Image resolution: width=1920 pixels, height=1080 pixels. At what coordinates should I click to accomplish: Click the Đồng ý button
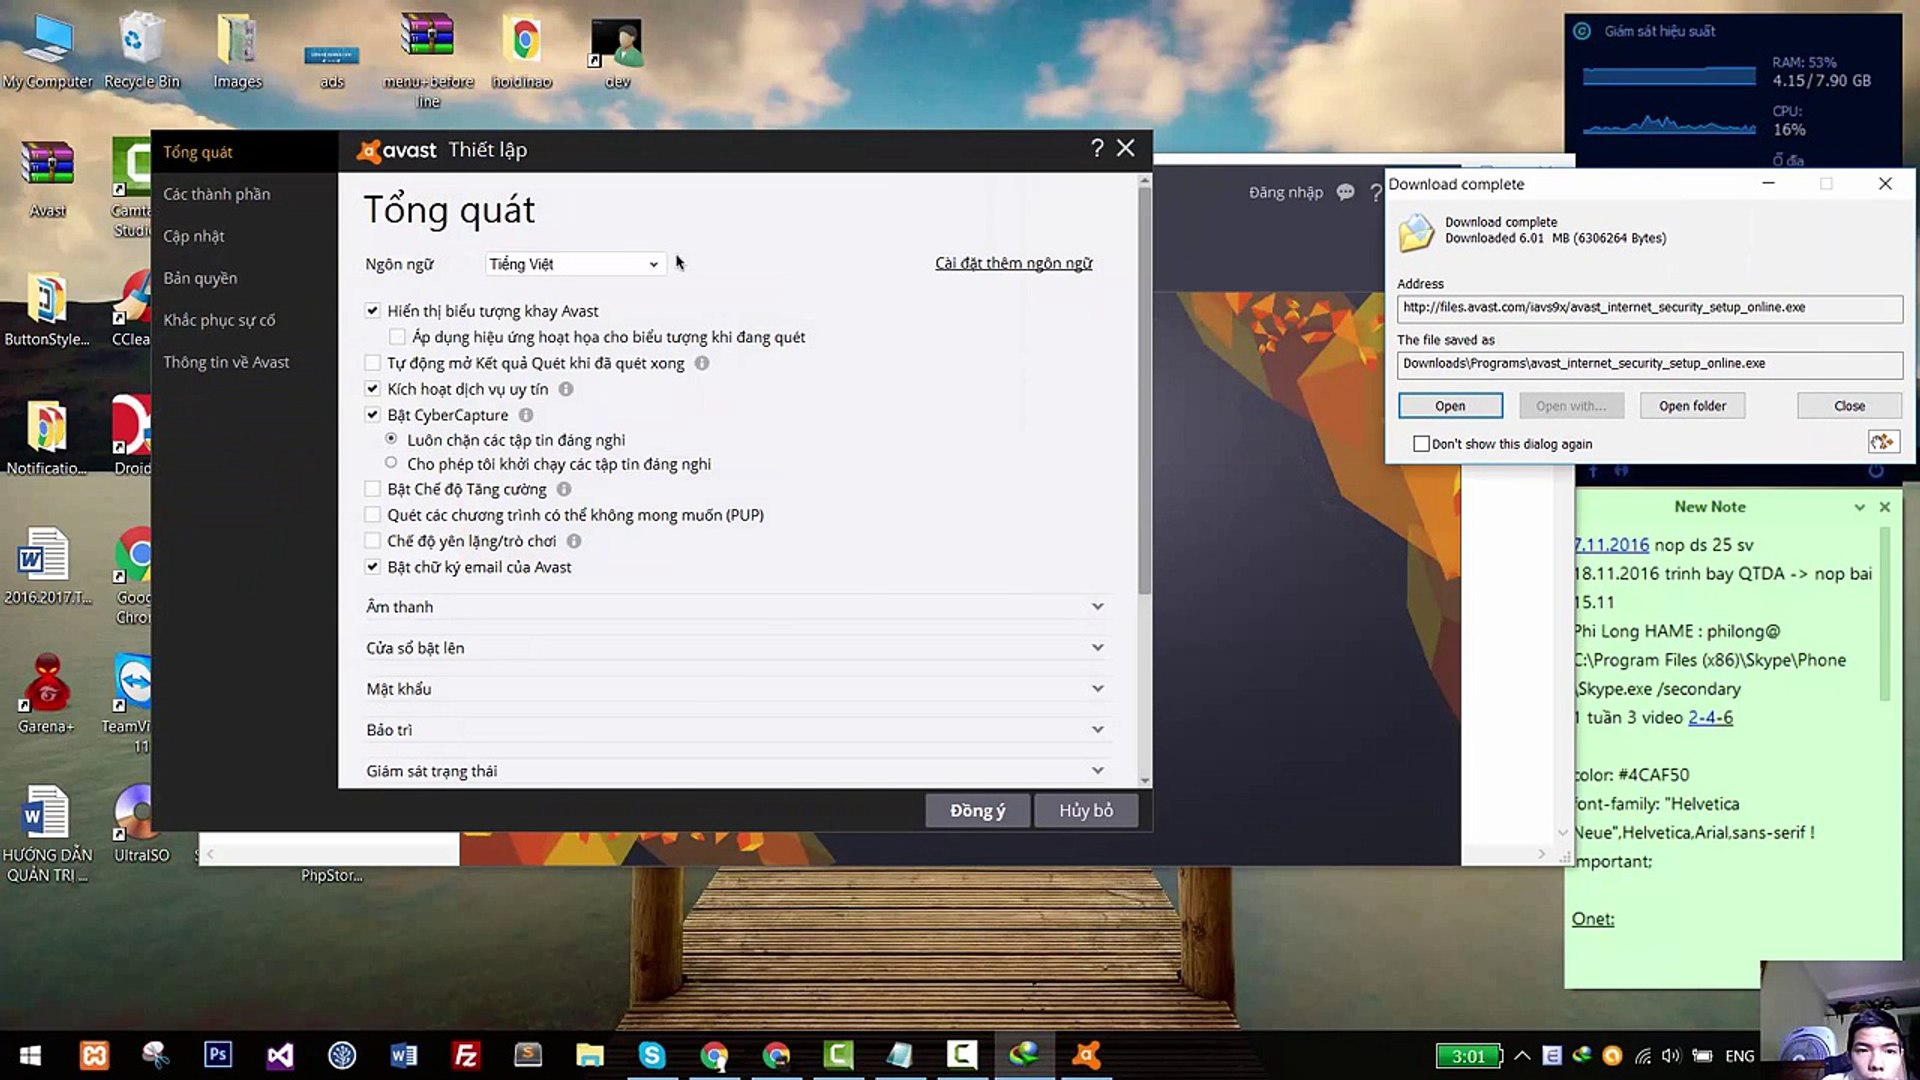[x=977, y=810]
